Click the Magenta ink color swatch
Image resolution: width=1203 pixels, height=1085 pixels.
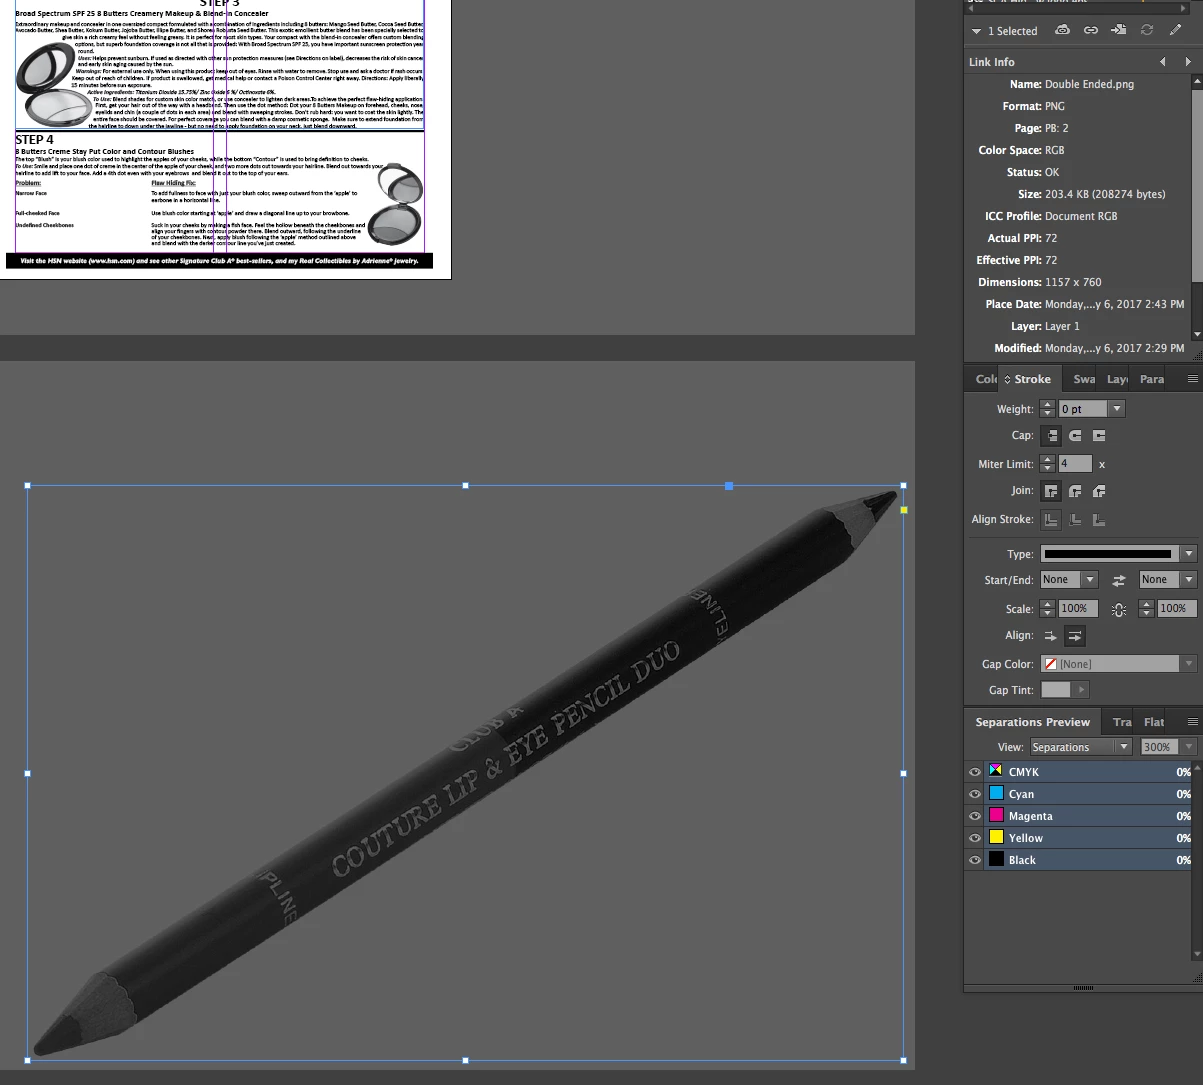996,815
